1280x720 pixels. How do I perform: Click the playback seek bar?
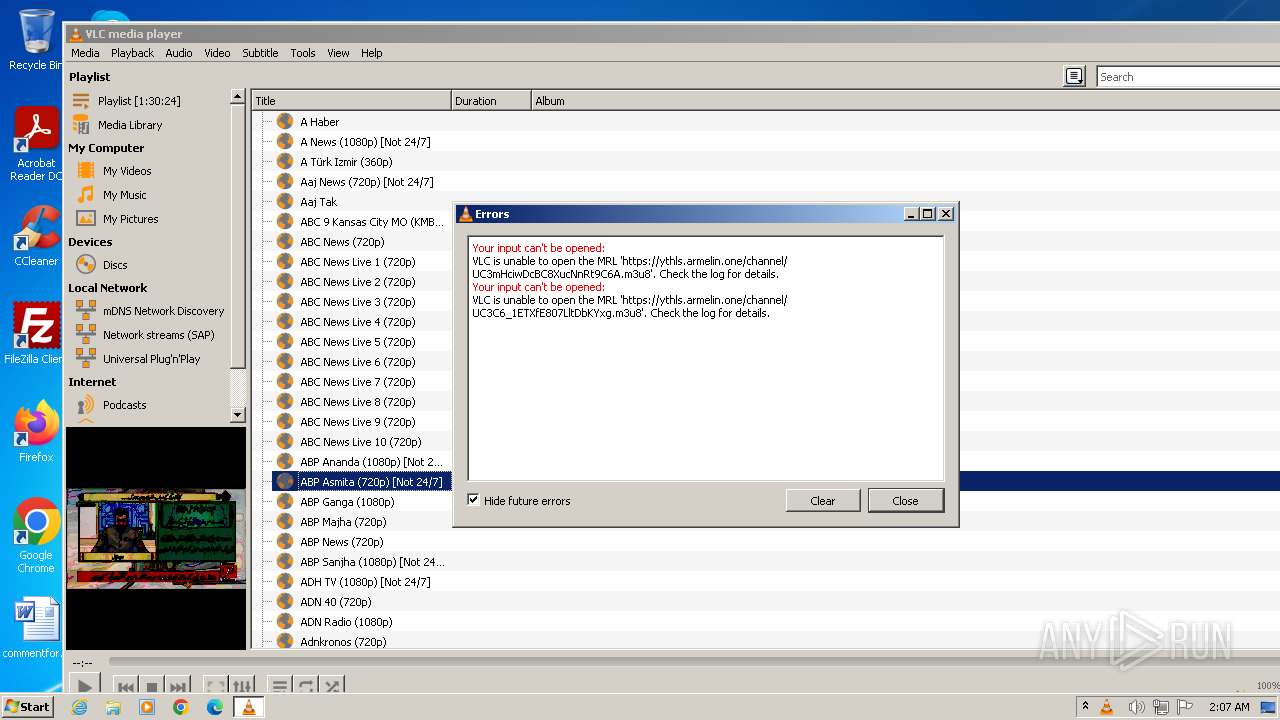(x=694, y=662)
